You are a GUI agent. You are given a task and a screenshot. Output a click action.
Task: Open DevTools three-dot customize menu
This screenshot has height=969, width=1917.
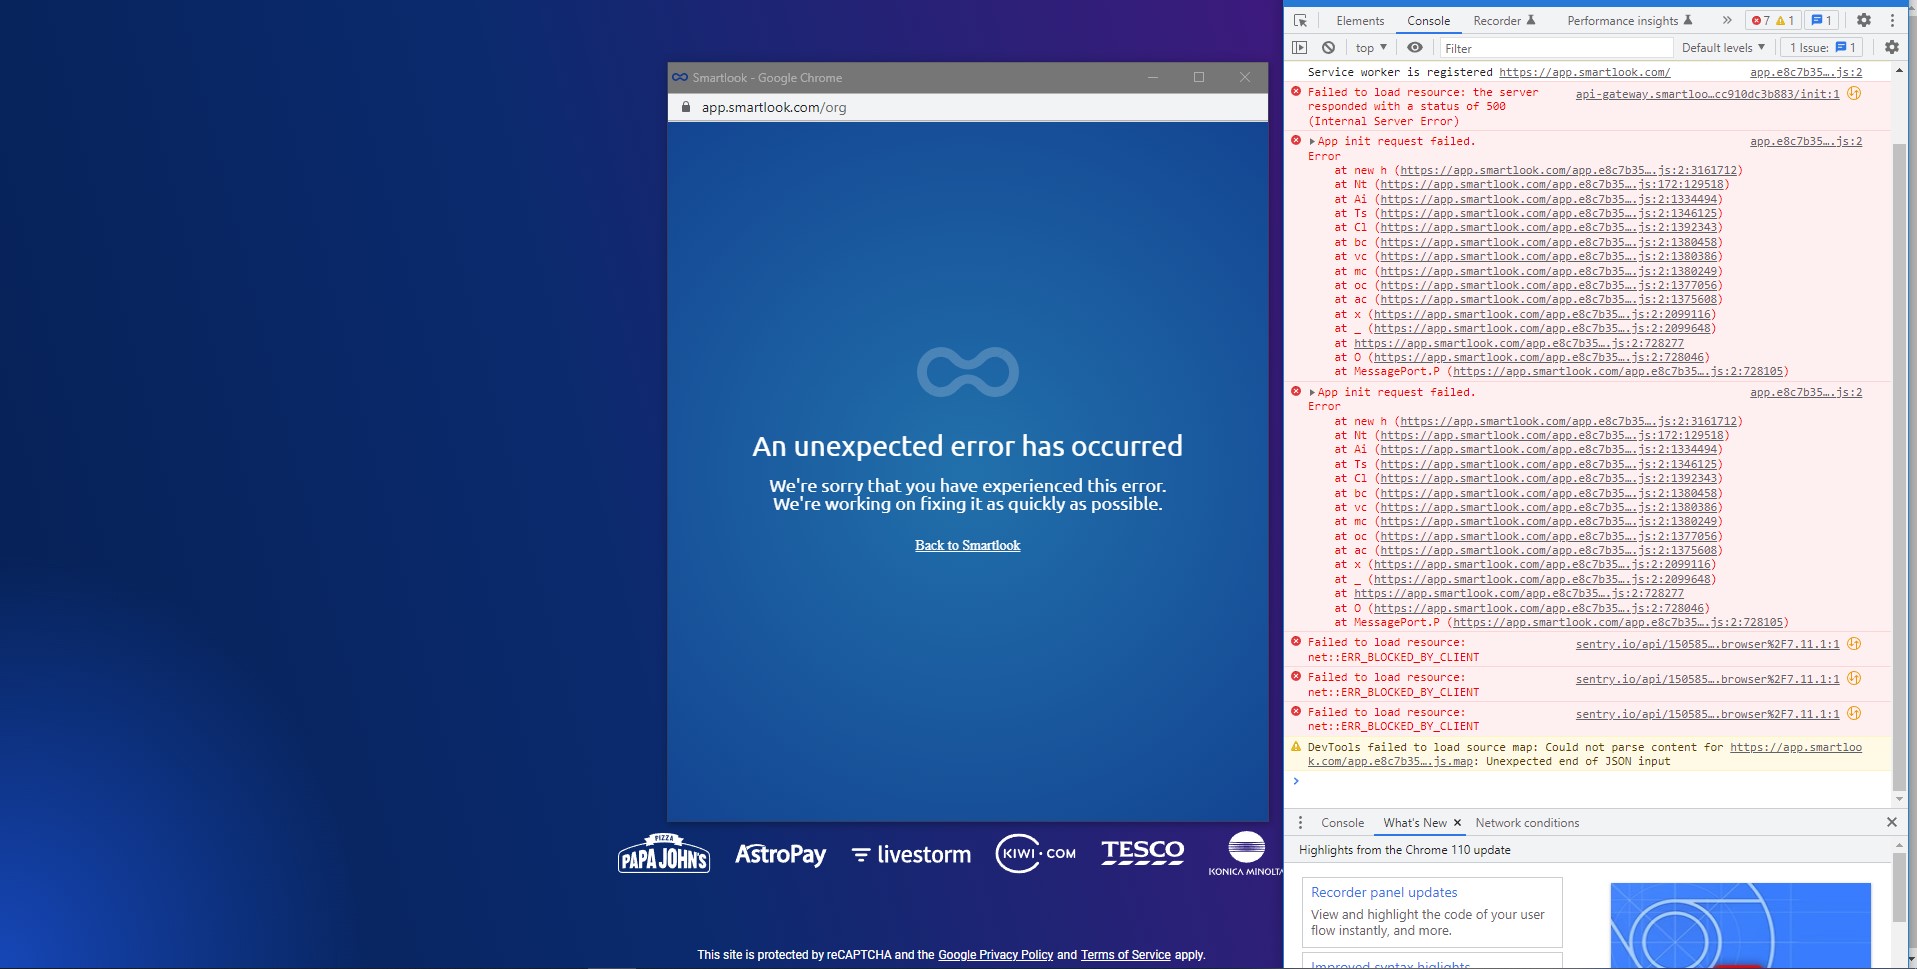pos(1892,20)
